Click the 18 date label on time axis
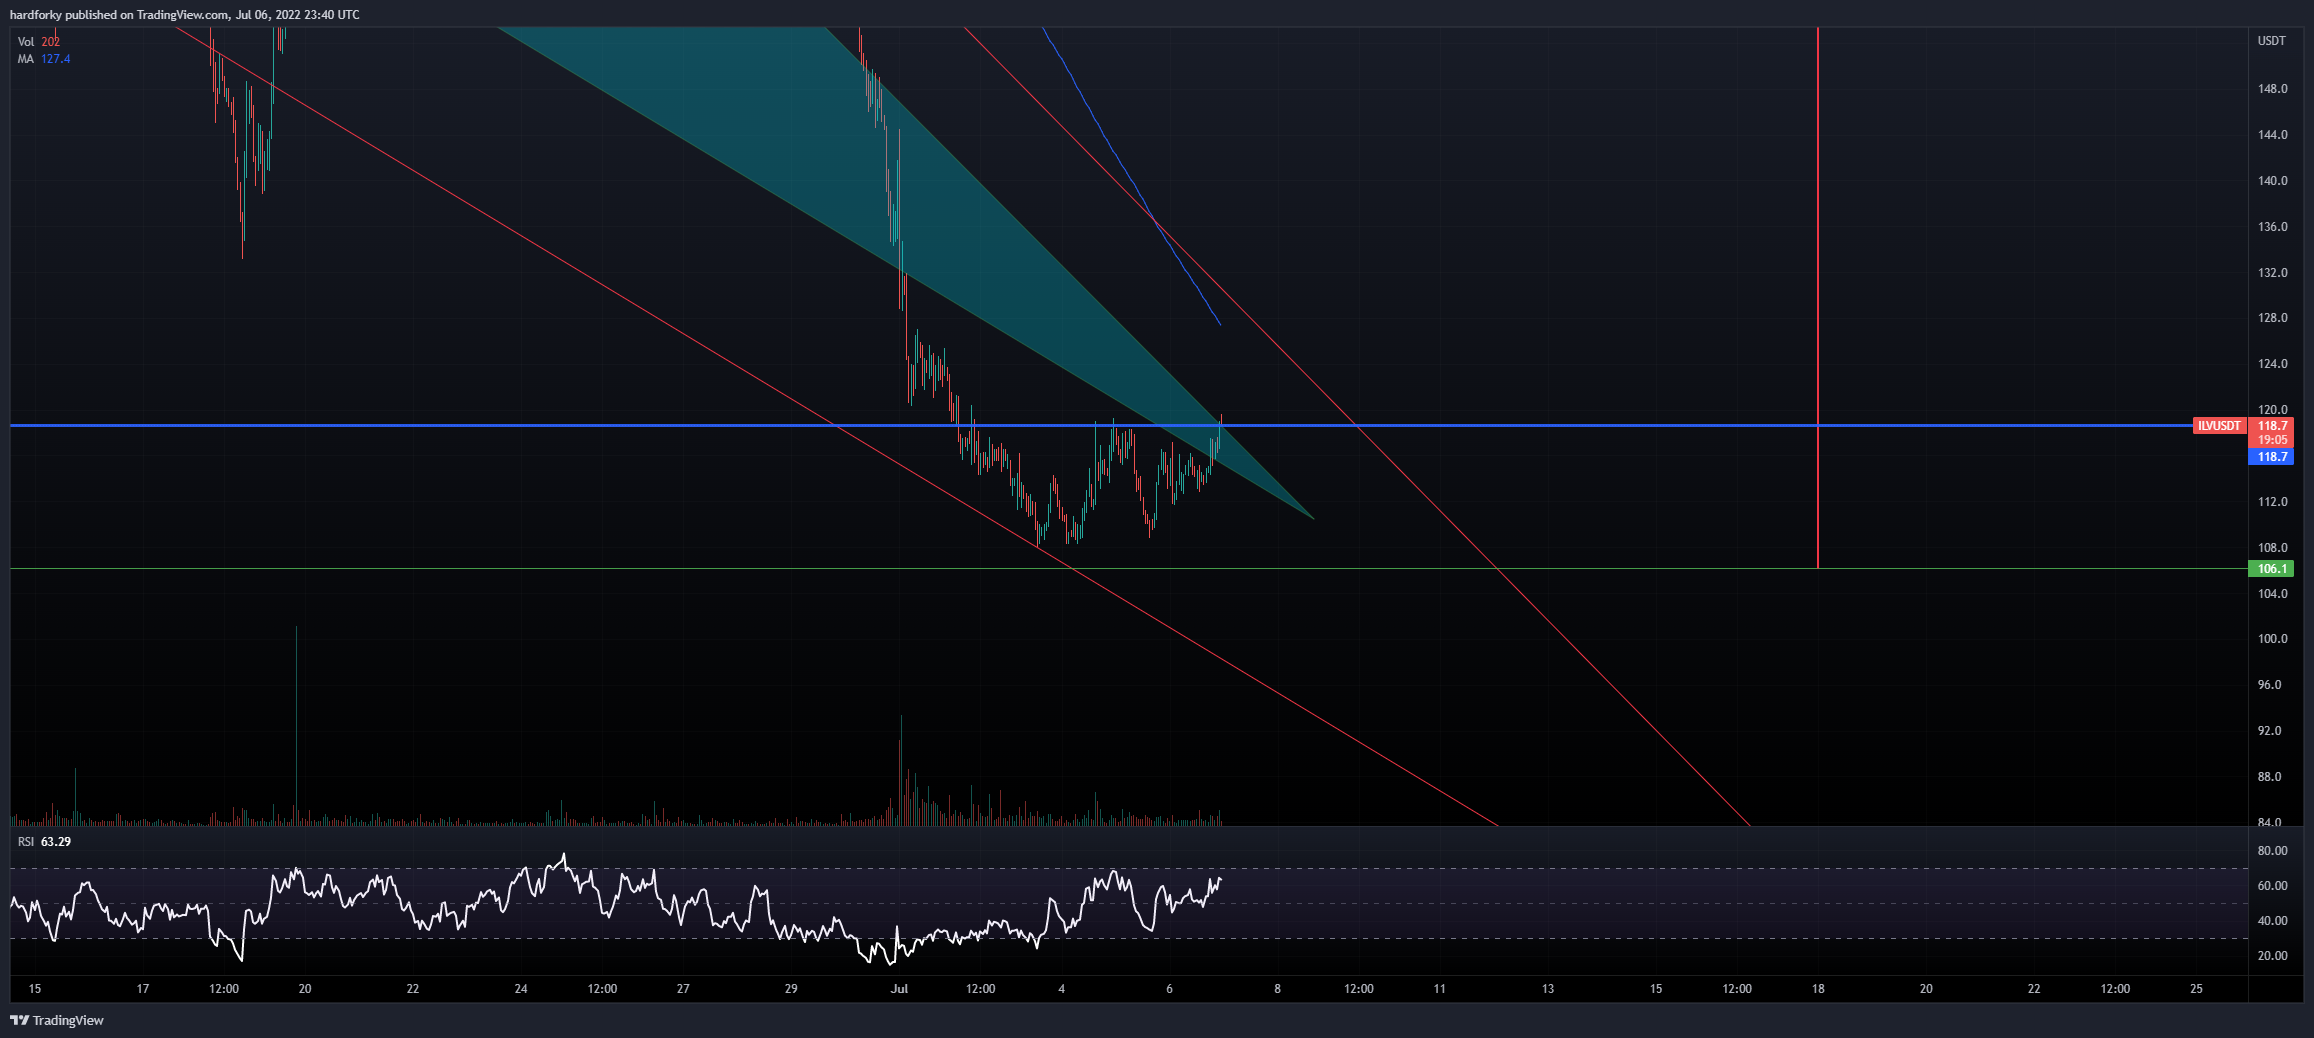The width and height of the screenshot is (2314, 1038). [x=1818, y=989]
